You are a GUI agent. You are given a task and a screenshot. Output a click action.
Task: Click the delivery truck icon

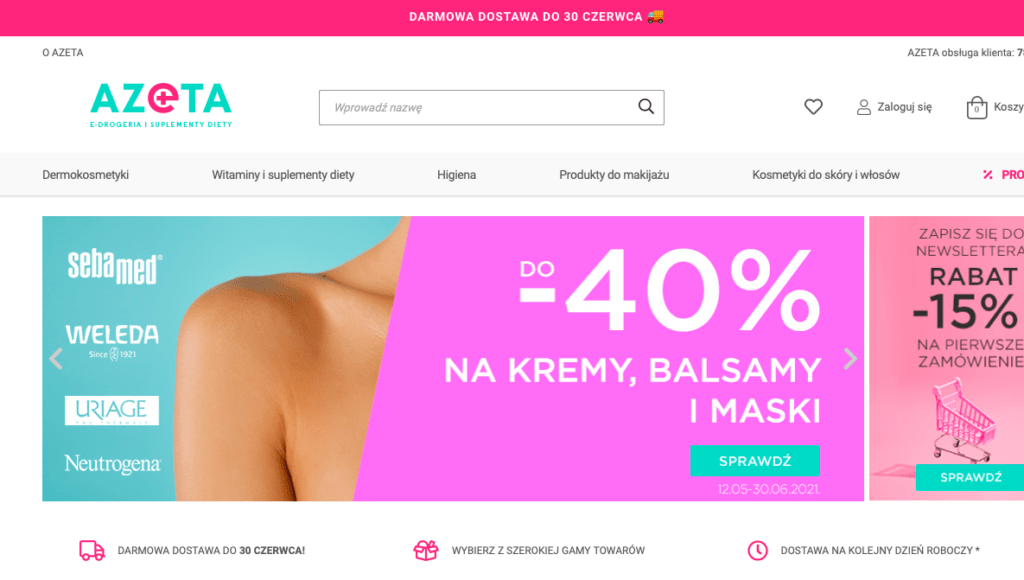point(92,551)
